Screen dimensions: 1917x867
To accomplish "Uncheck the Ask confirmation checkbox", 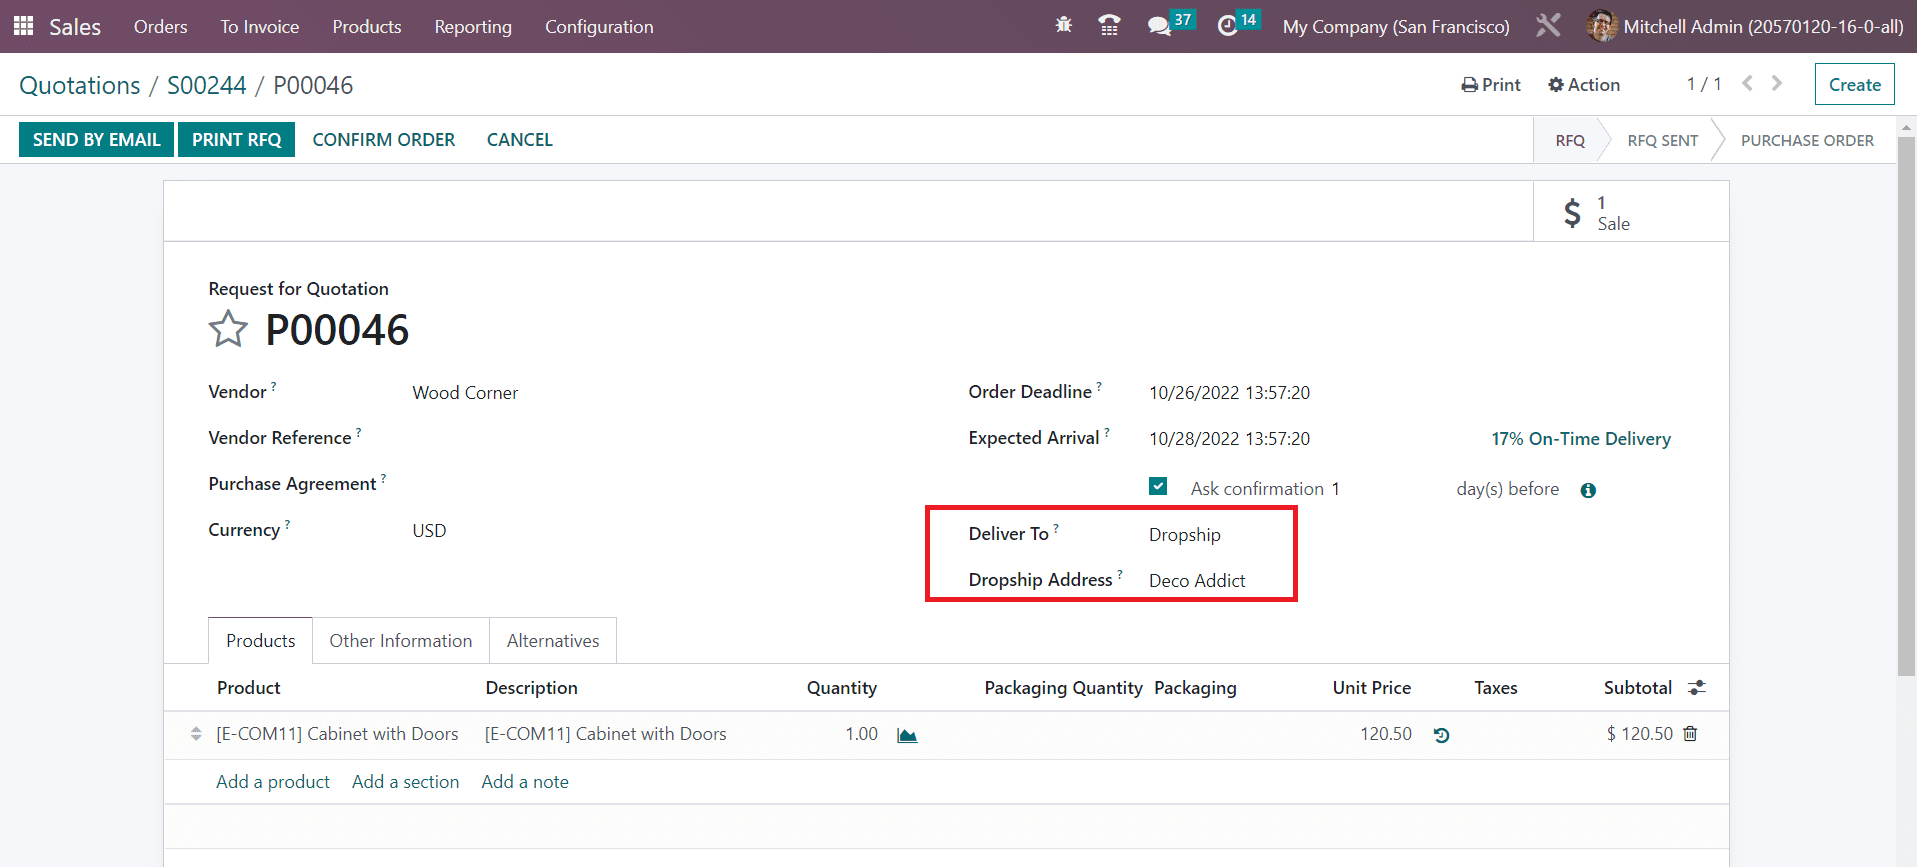I will tap(1158, 487).
